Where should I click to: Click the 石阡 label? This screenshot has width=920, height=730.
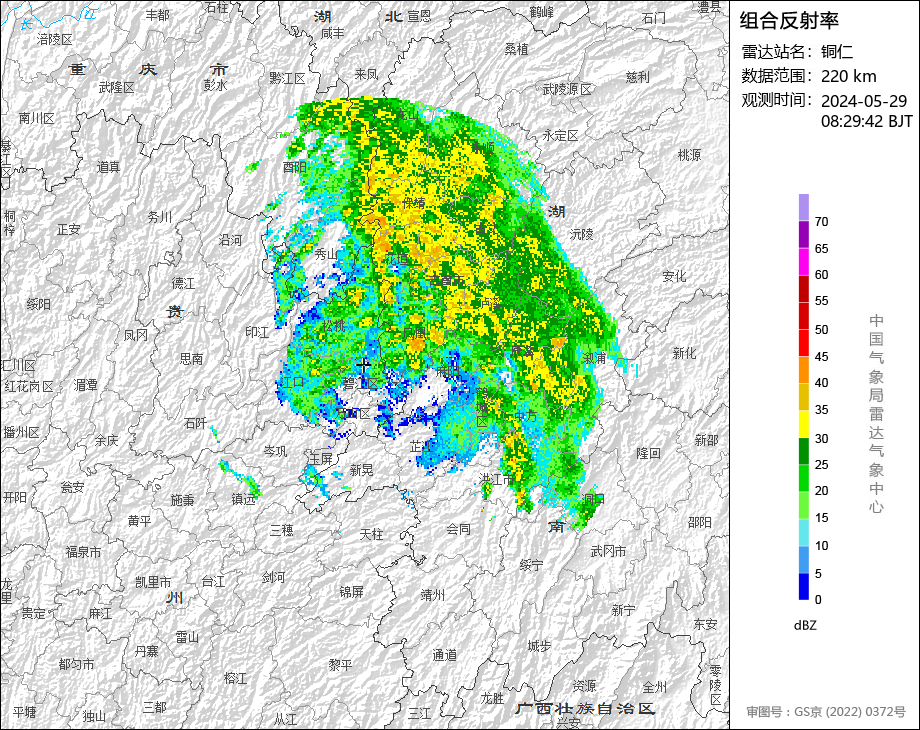(195, 423)
